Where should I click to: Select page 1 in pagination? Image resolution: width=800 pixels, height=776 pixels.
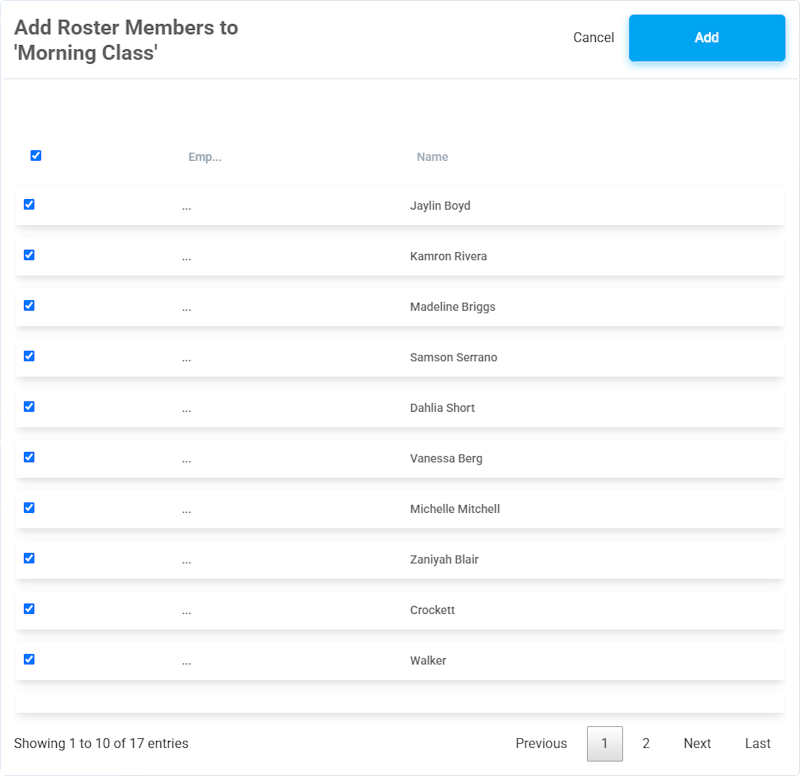(604, 744)
